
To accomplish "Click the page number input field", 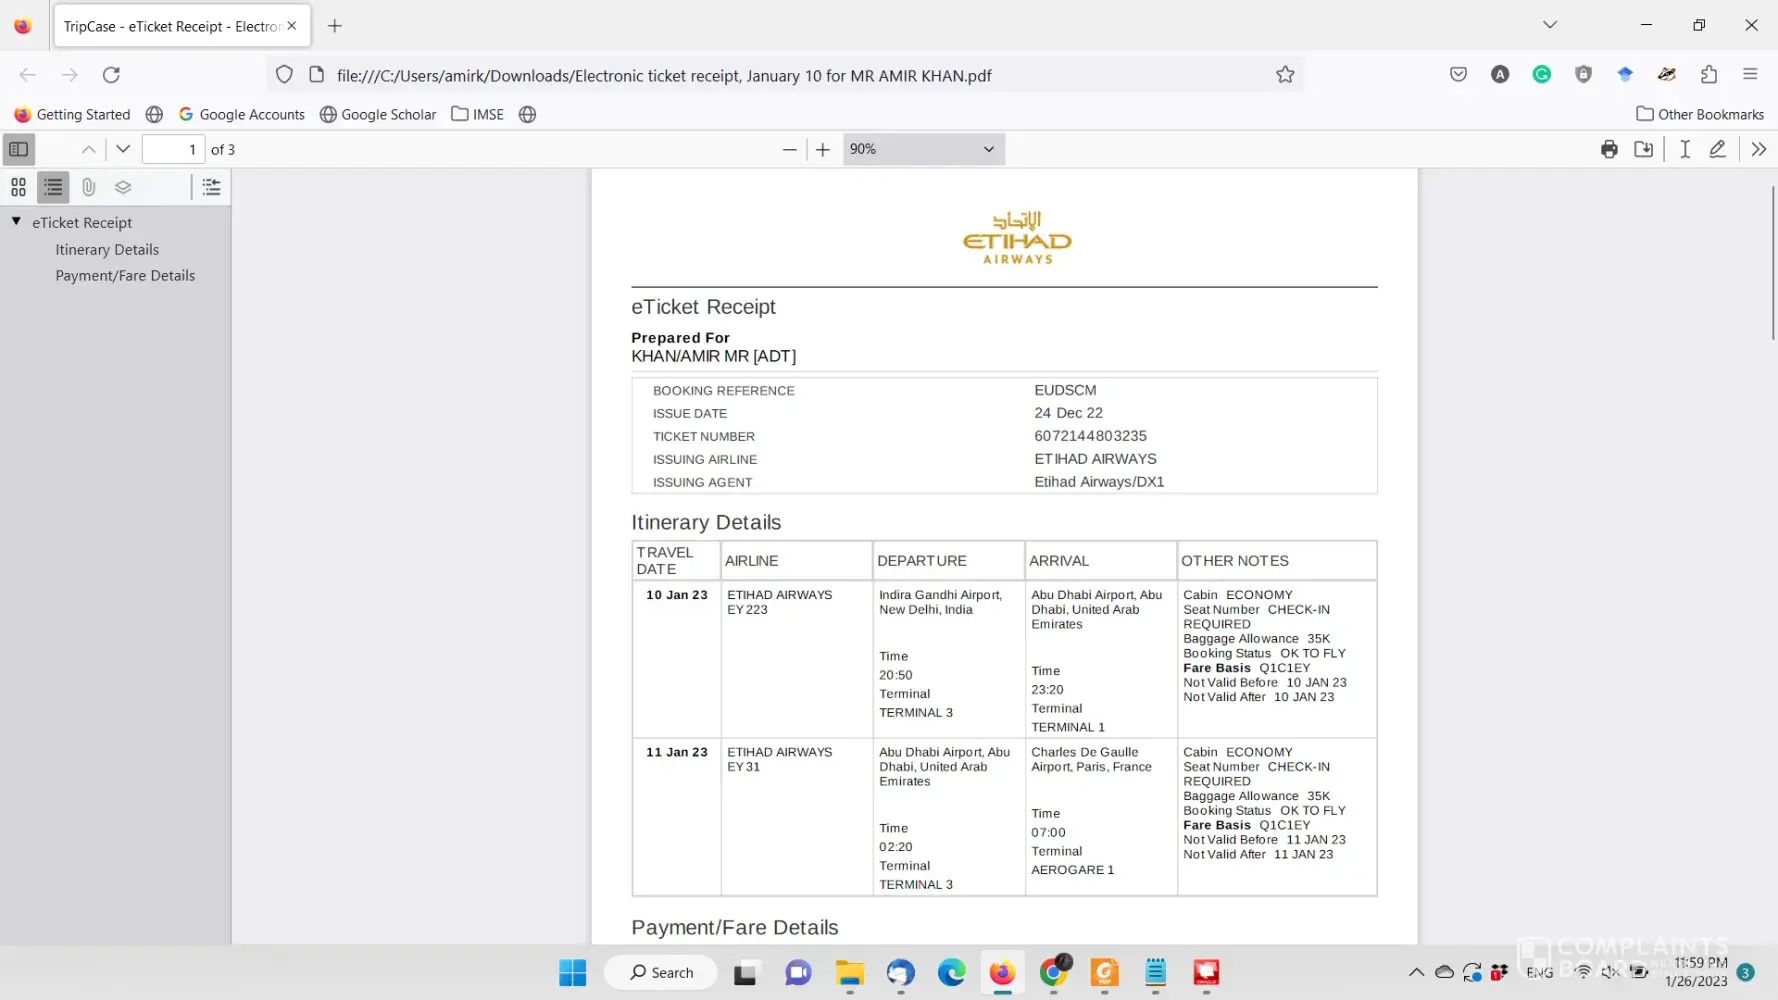I will [x=173, y=149].
